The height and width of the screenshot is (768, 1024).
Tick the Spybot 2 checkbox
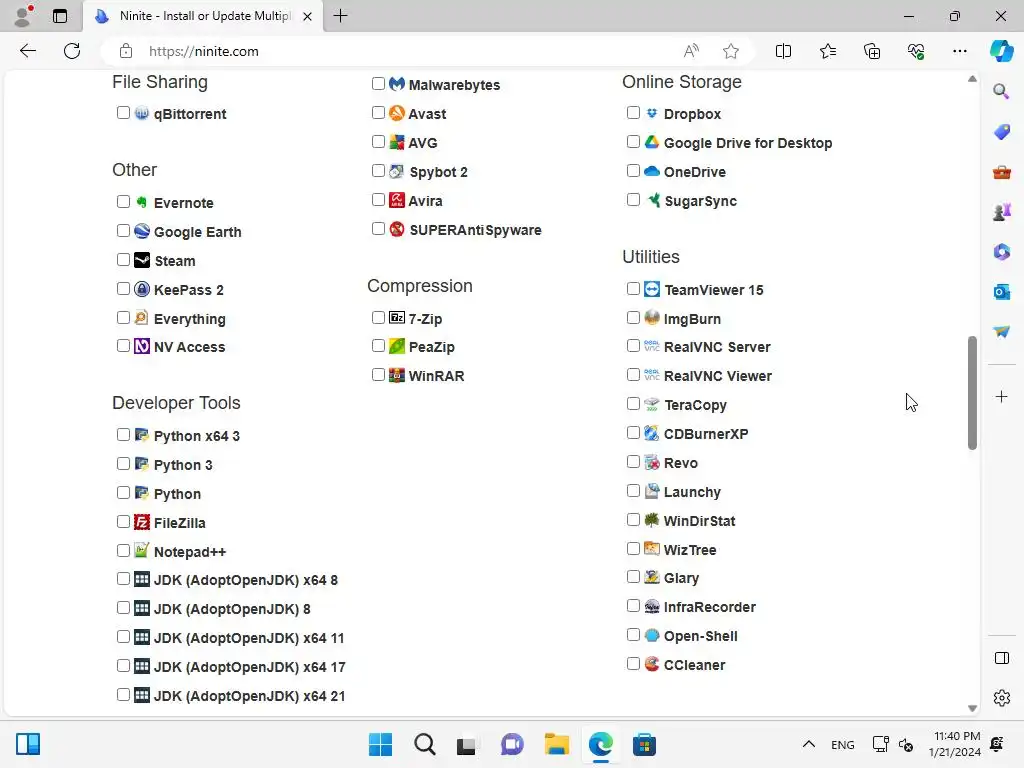(378, 170)
